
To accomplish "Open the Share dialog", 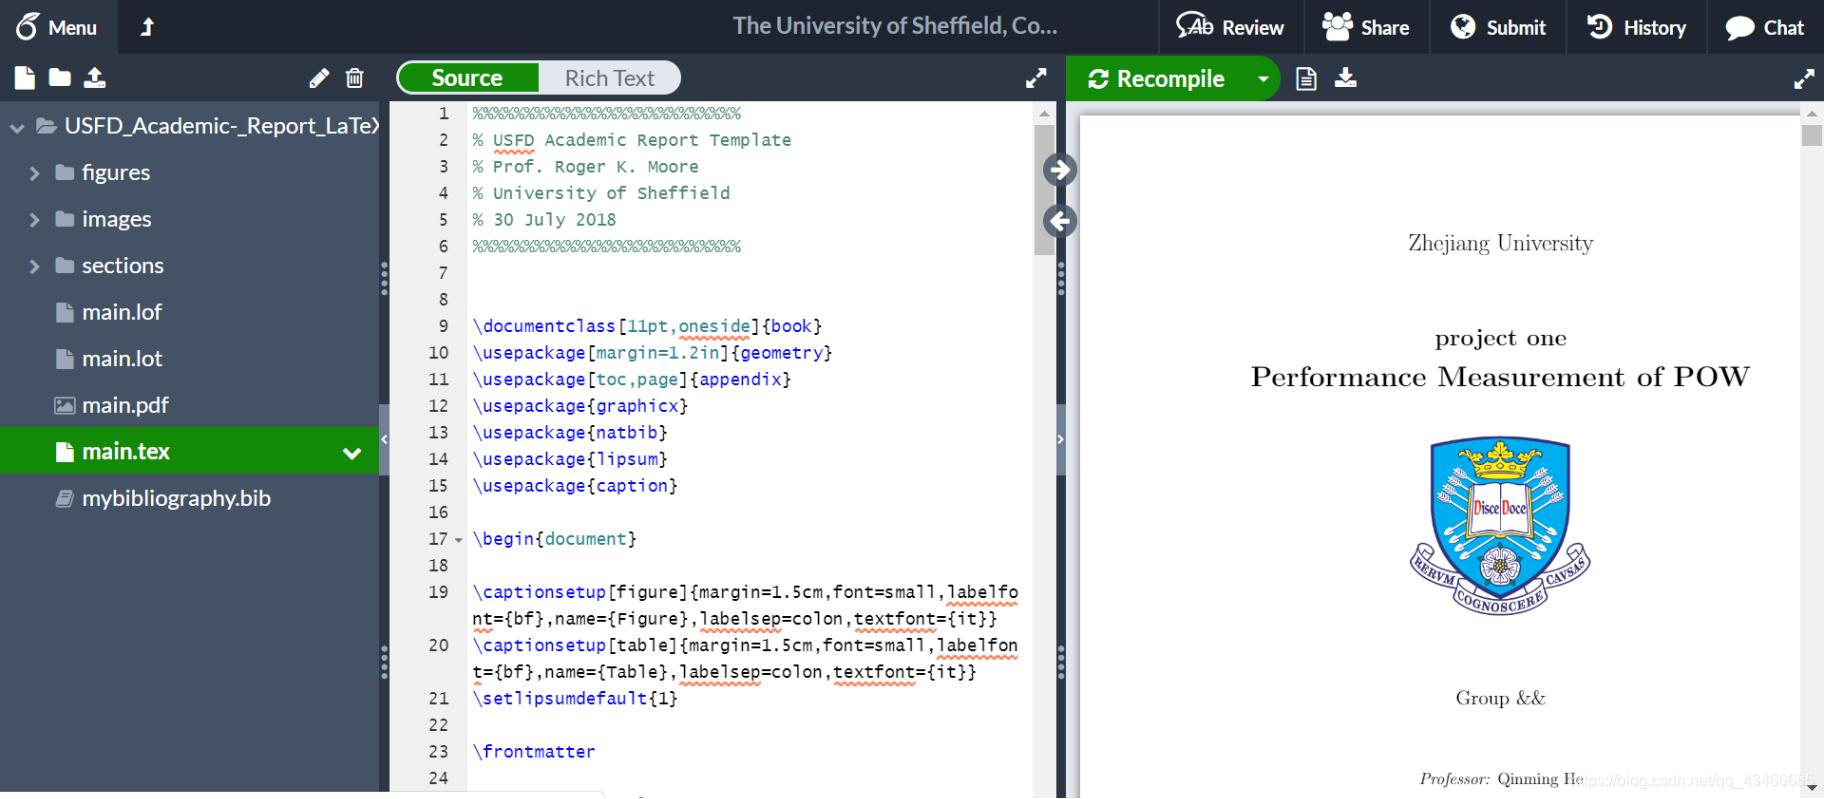I will (1366, 27).
